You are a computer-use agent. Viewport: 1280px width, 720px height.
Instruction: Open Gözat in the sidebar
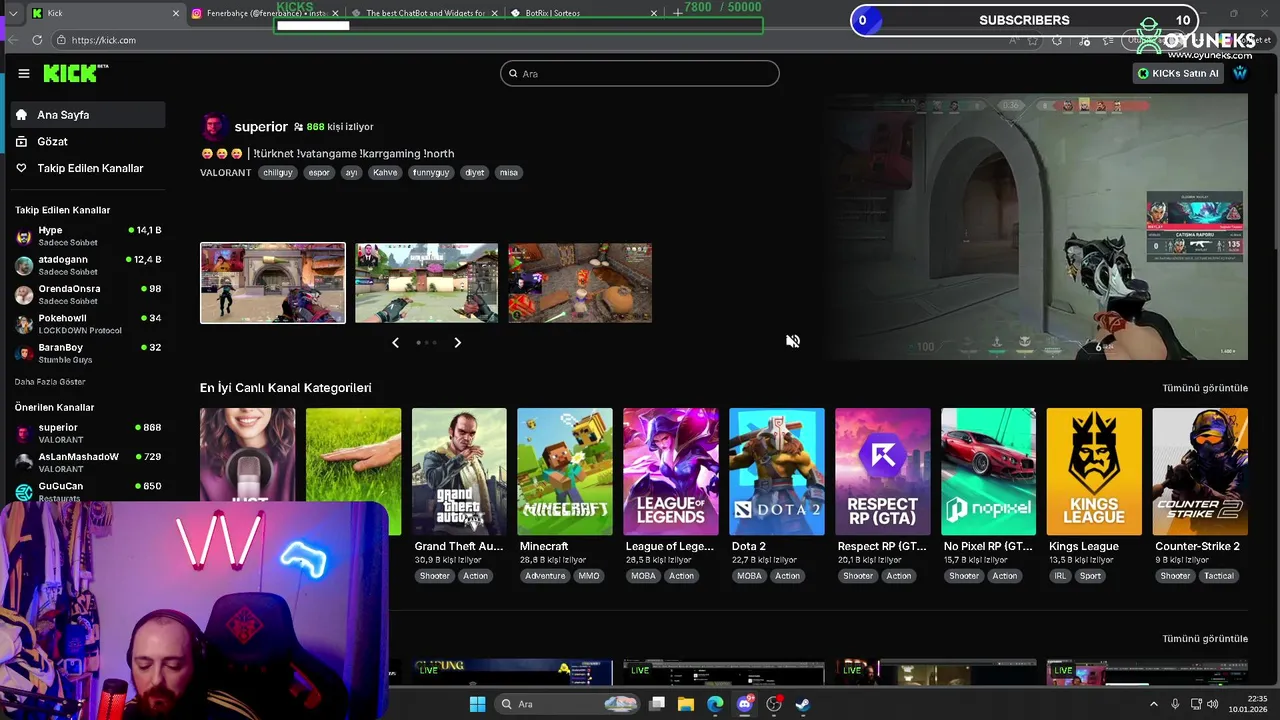[x=88, y=142]
